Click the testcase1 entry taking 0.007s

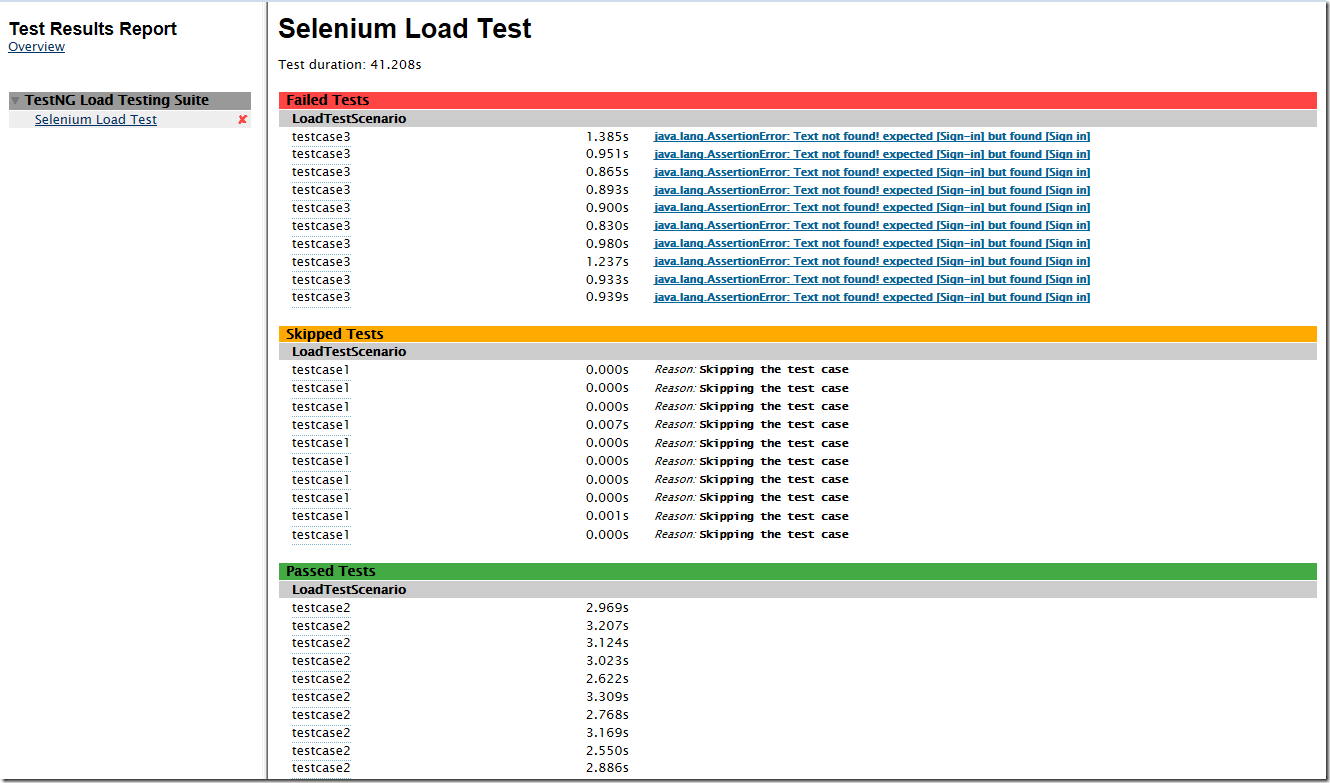(x=320, y=424)
